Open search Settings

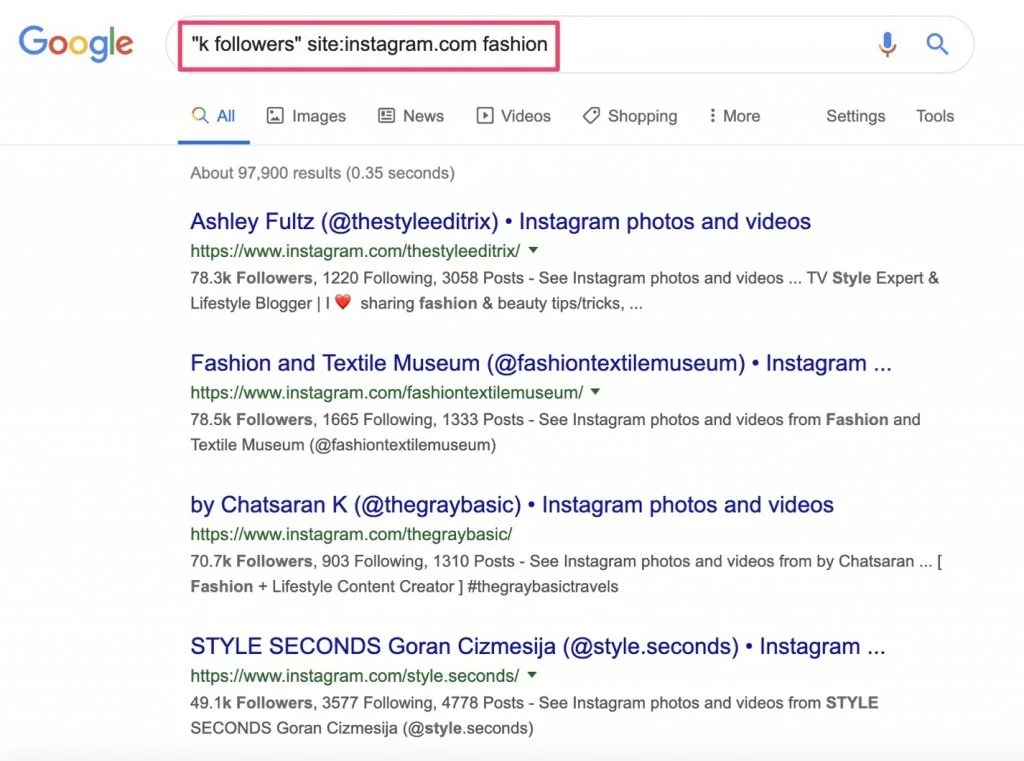(x=856, y=116)
